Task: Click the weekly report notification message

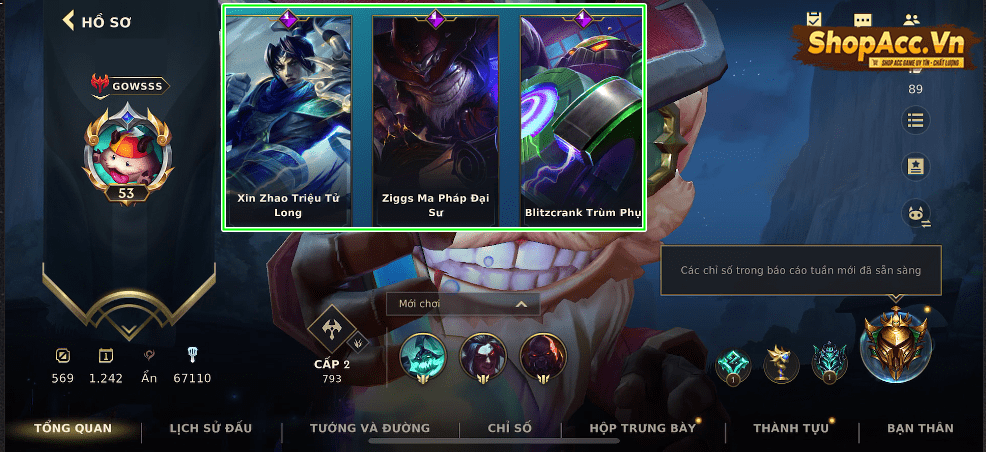Action: point(800,270)
